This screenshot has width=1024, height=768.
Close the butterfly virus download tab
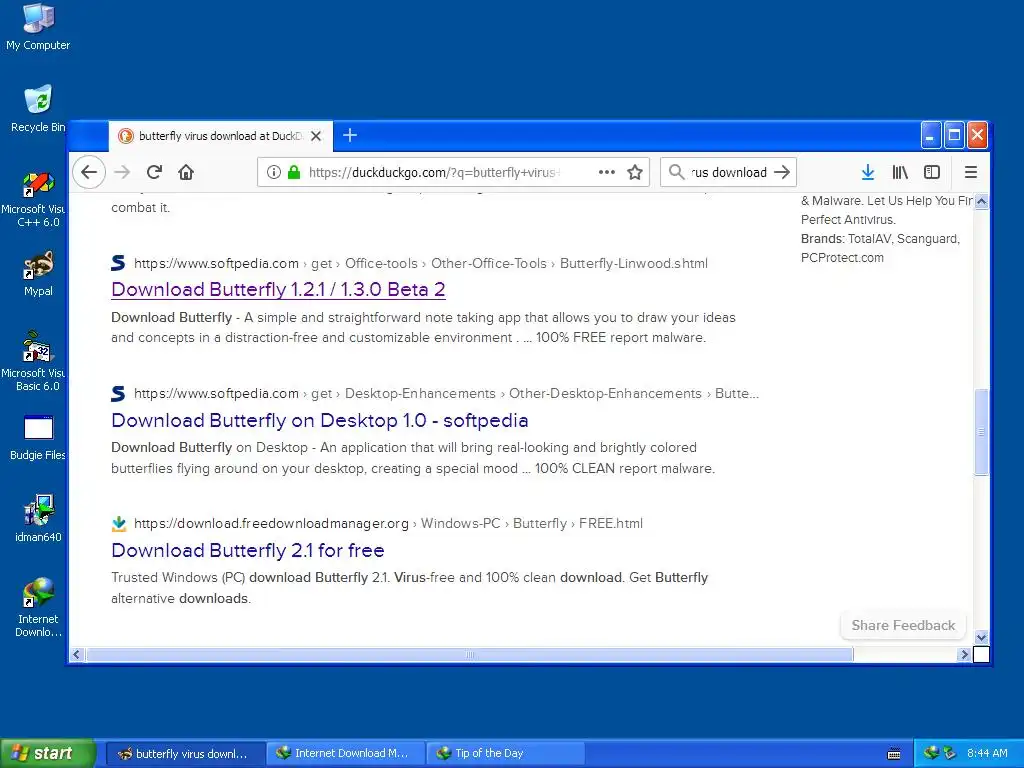pos(316,136)
